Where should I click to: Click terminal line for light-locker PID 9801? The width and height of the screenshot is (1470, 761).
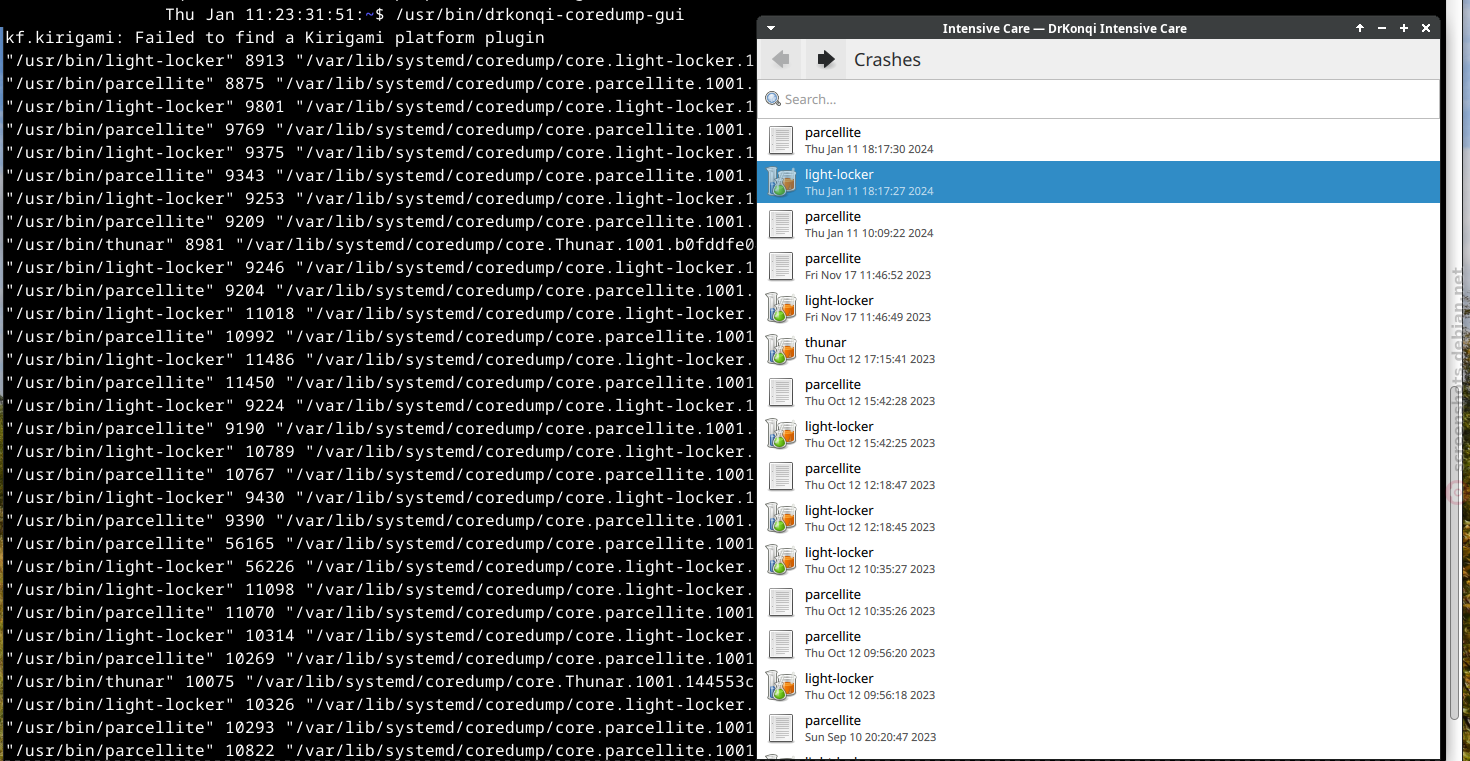tap(380, 107)
